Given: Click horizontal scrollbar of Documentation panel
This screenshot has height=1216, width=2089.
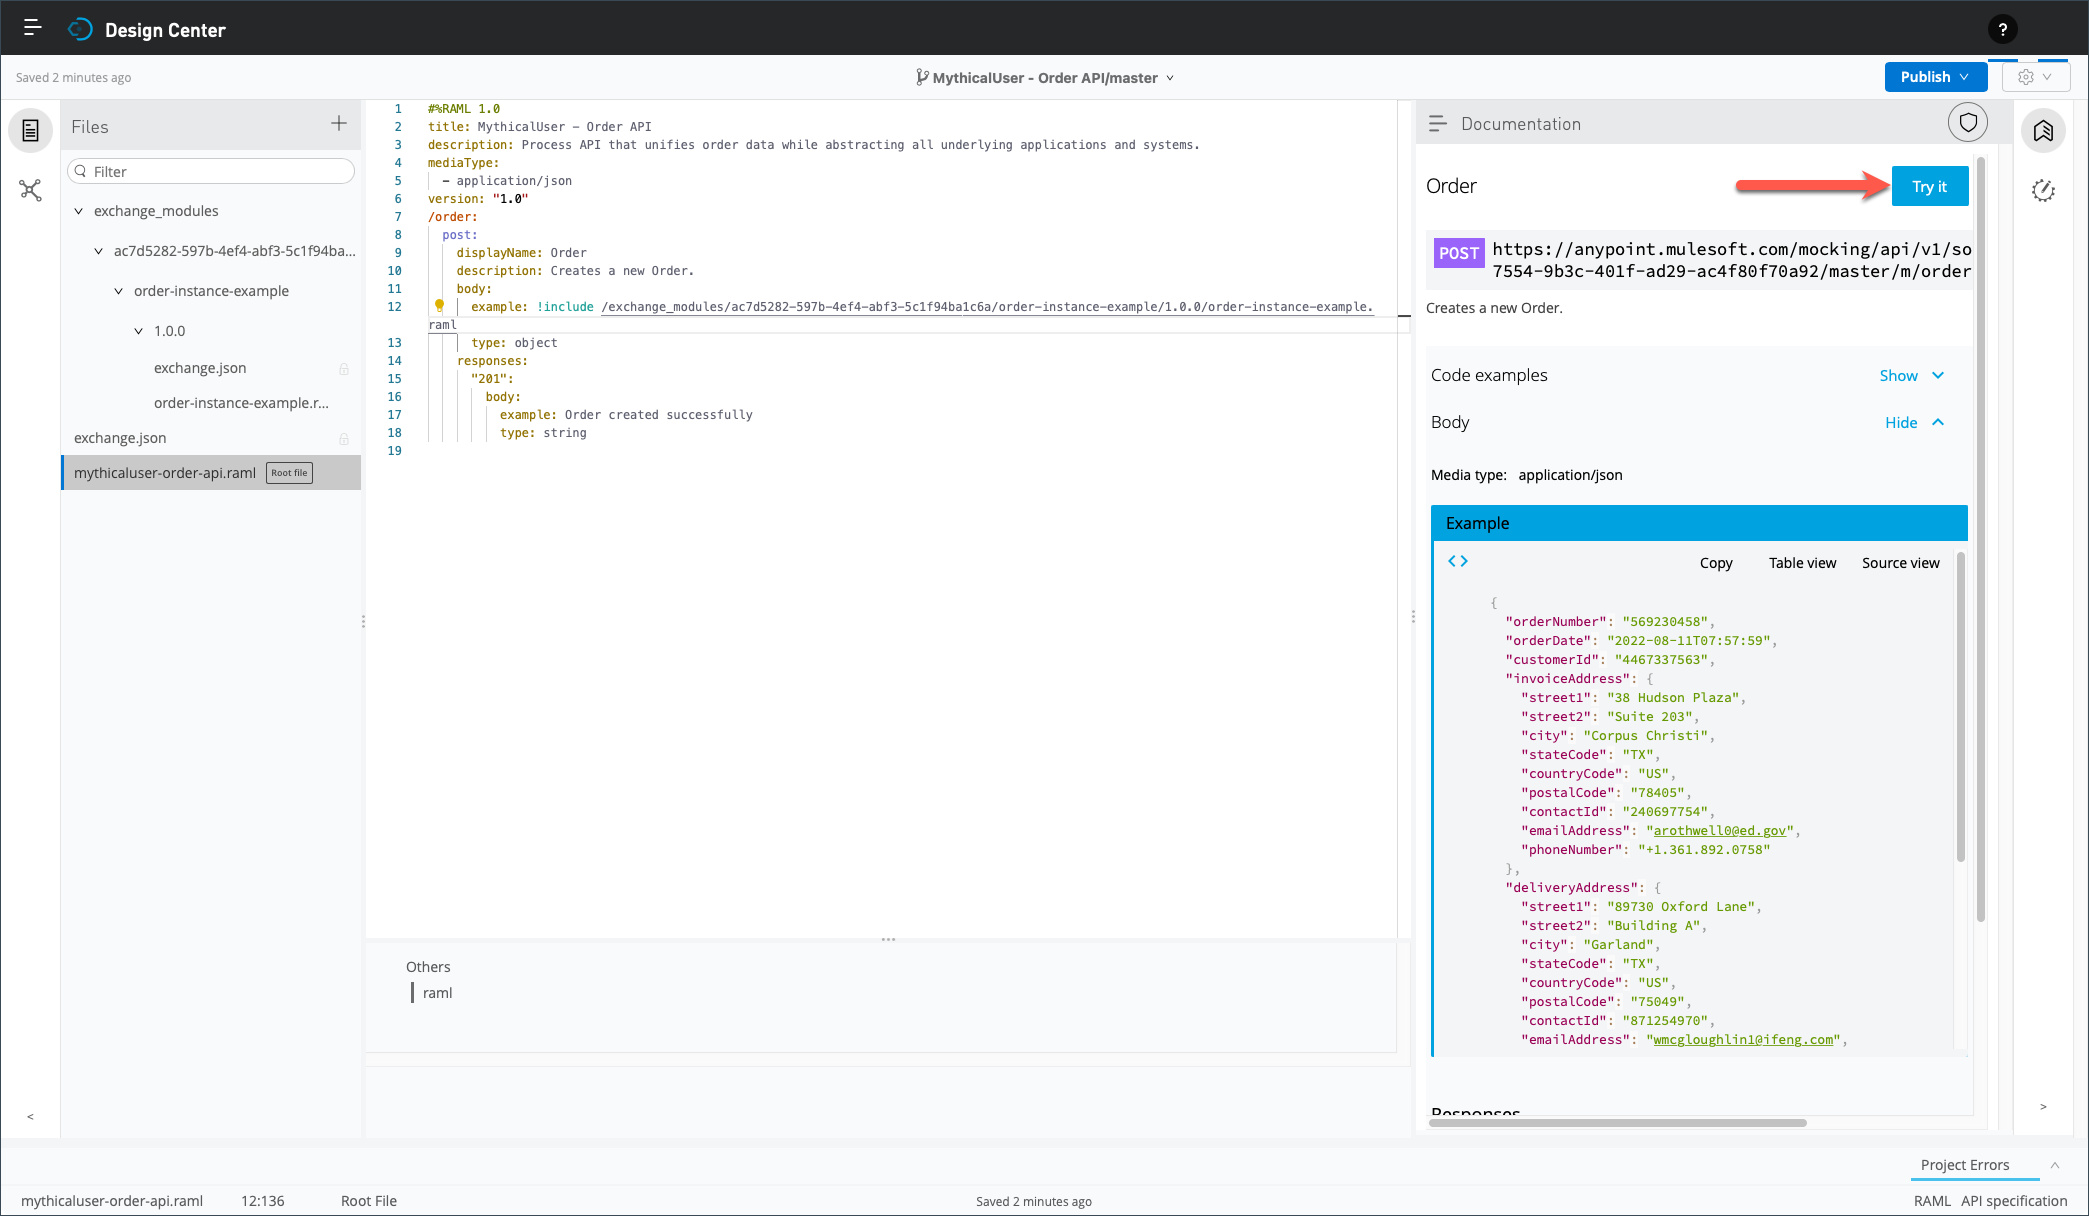Looking at the screenshot, I should pos(1618,1123).
